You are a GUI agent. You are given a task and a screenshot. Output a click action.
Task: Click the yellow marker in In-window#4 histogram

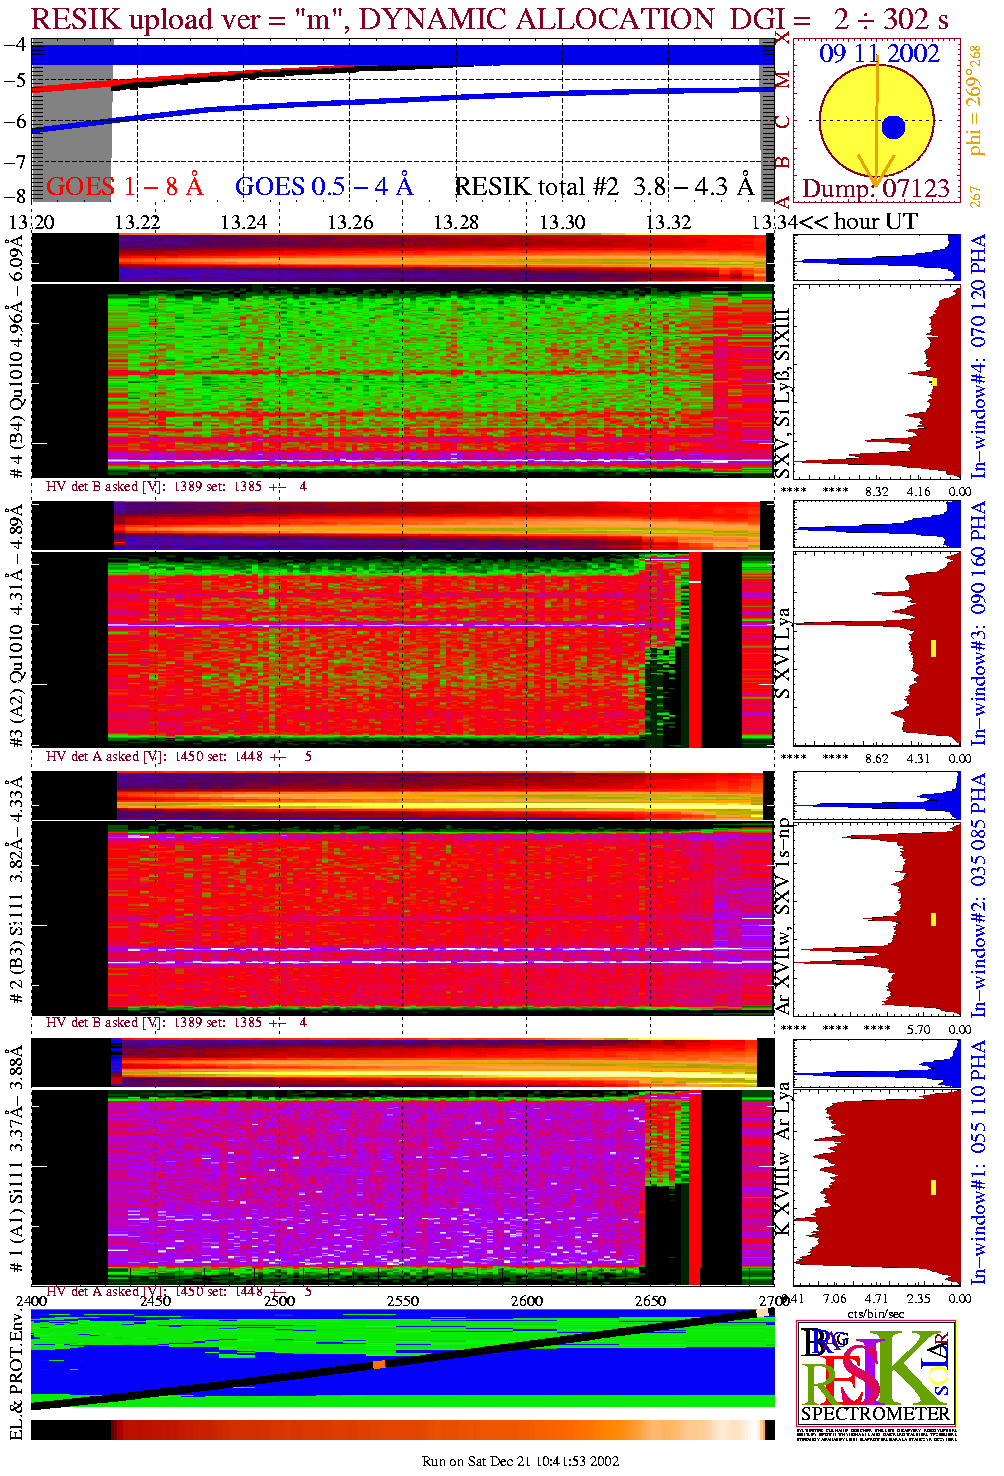click(x=933, y=381)
